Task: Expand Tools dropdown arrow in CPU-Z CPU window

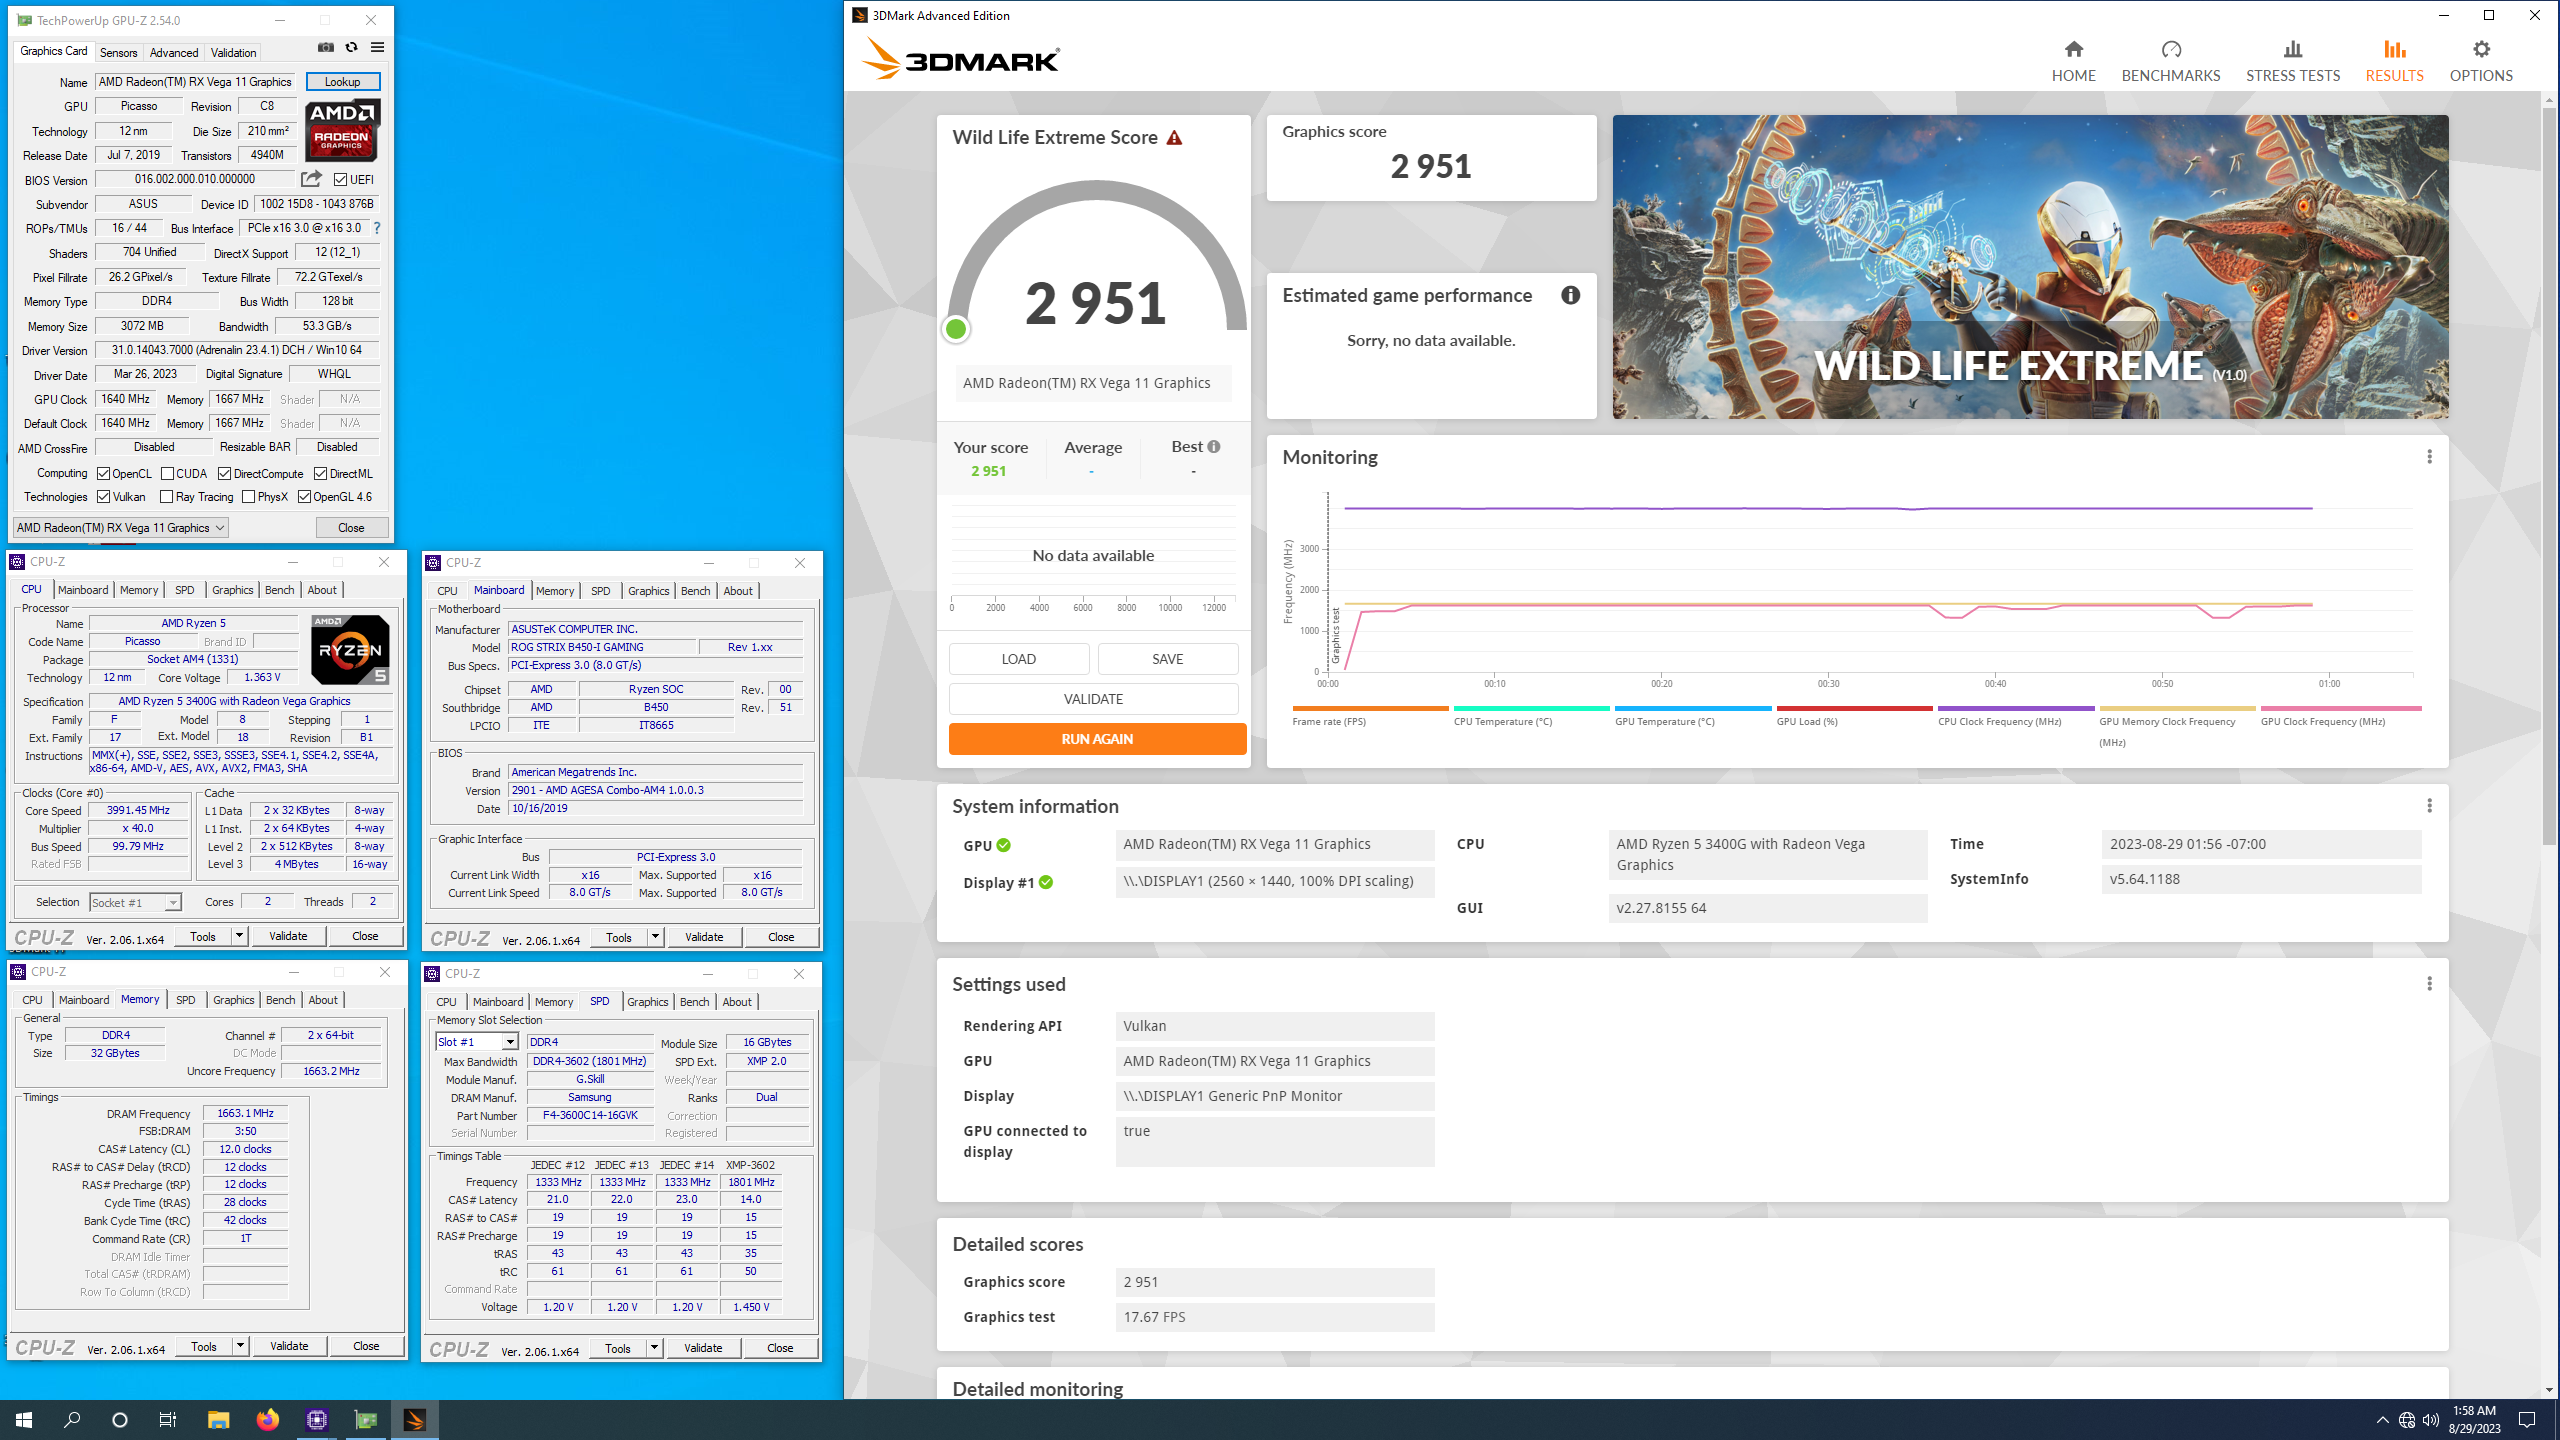Action: [239, 936]
